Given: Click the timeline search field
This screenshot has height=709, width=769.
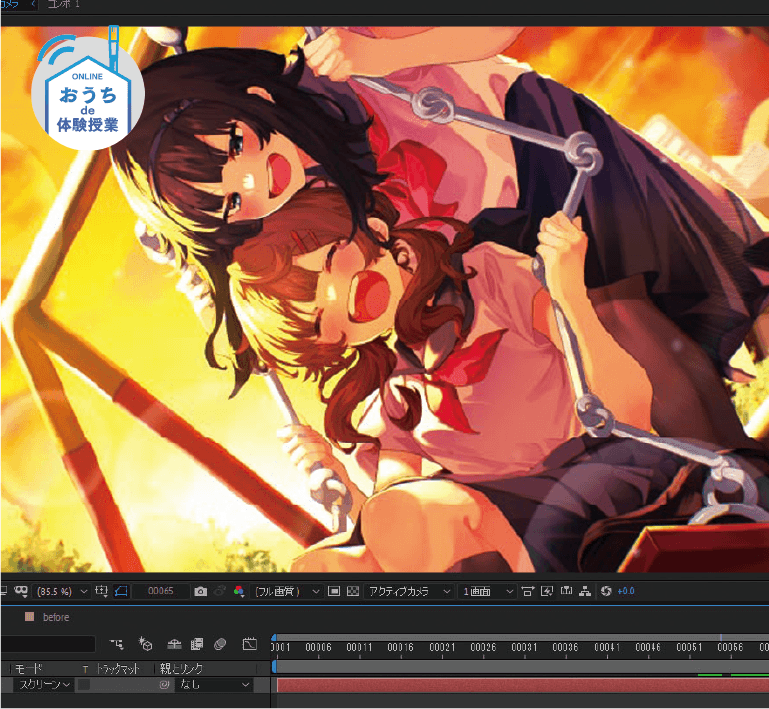Looking at the screenshot, I should [x=48, y=644].
